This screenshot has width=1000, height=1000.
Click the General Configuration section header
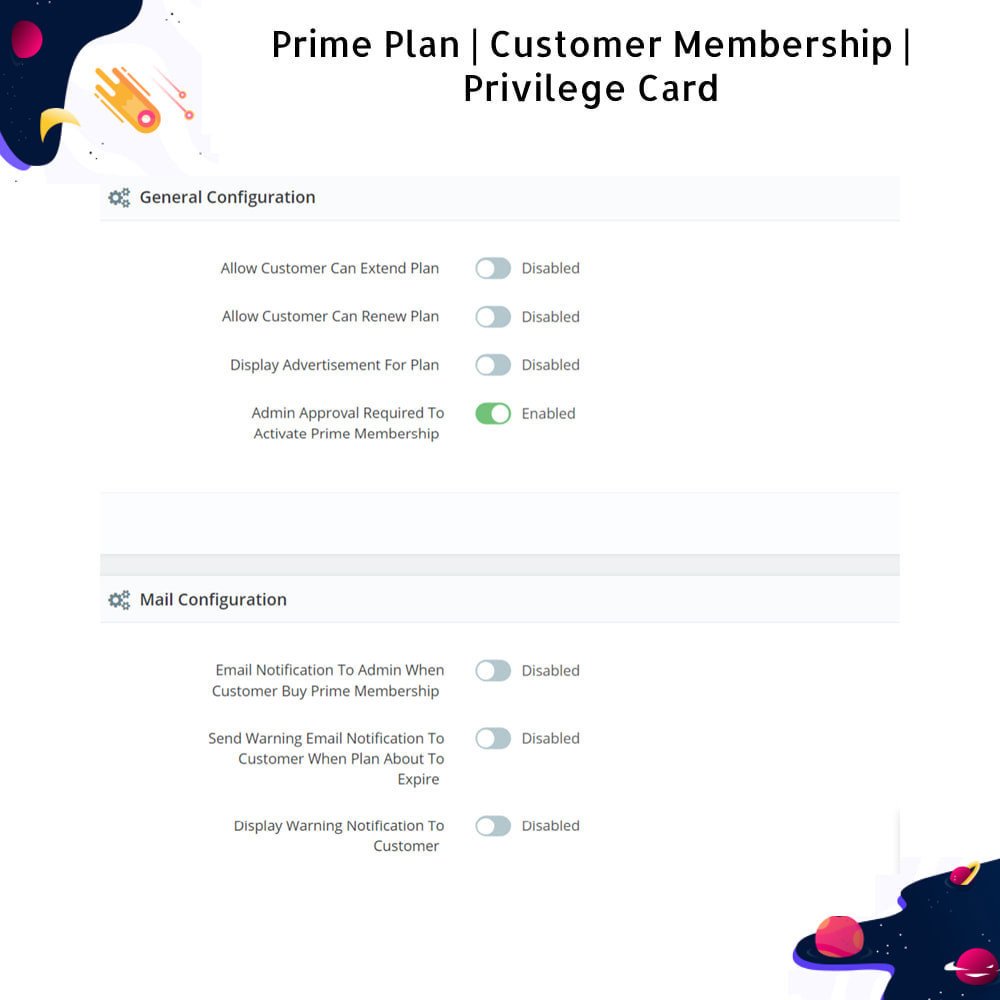(499, 198)
